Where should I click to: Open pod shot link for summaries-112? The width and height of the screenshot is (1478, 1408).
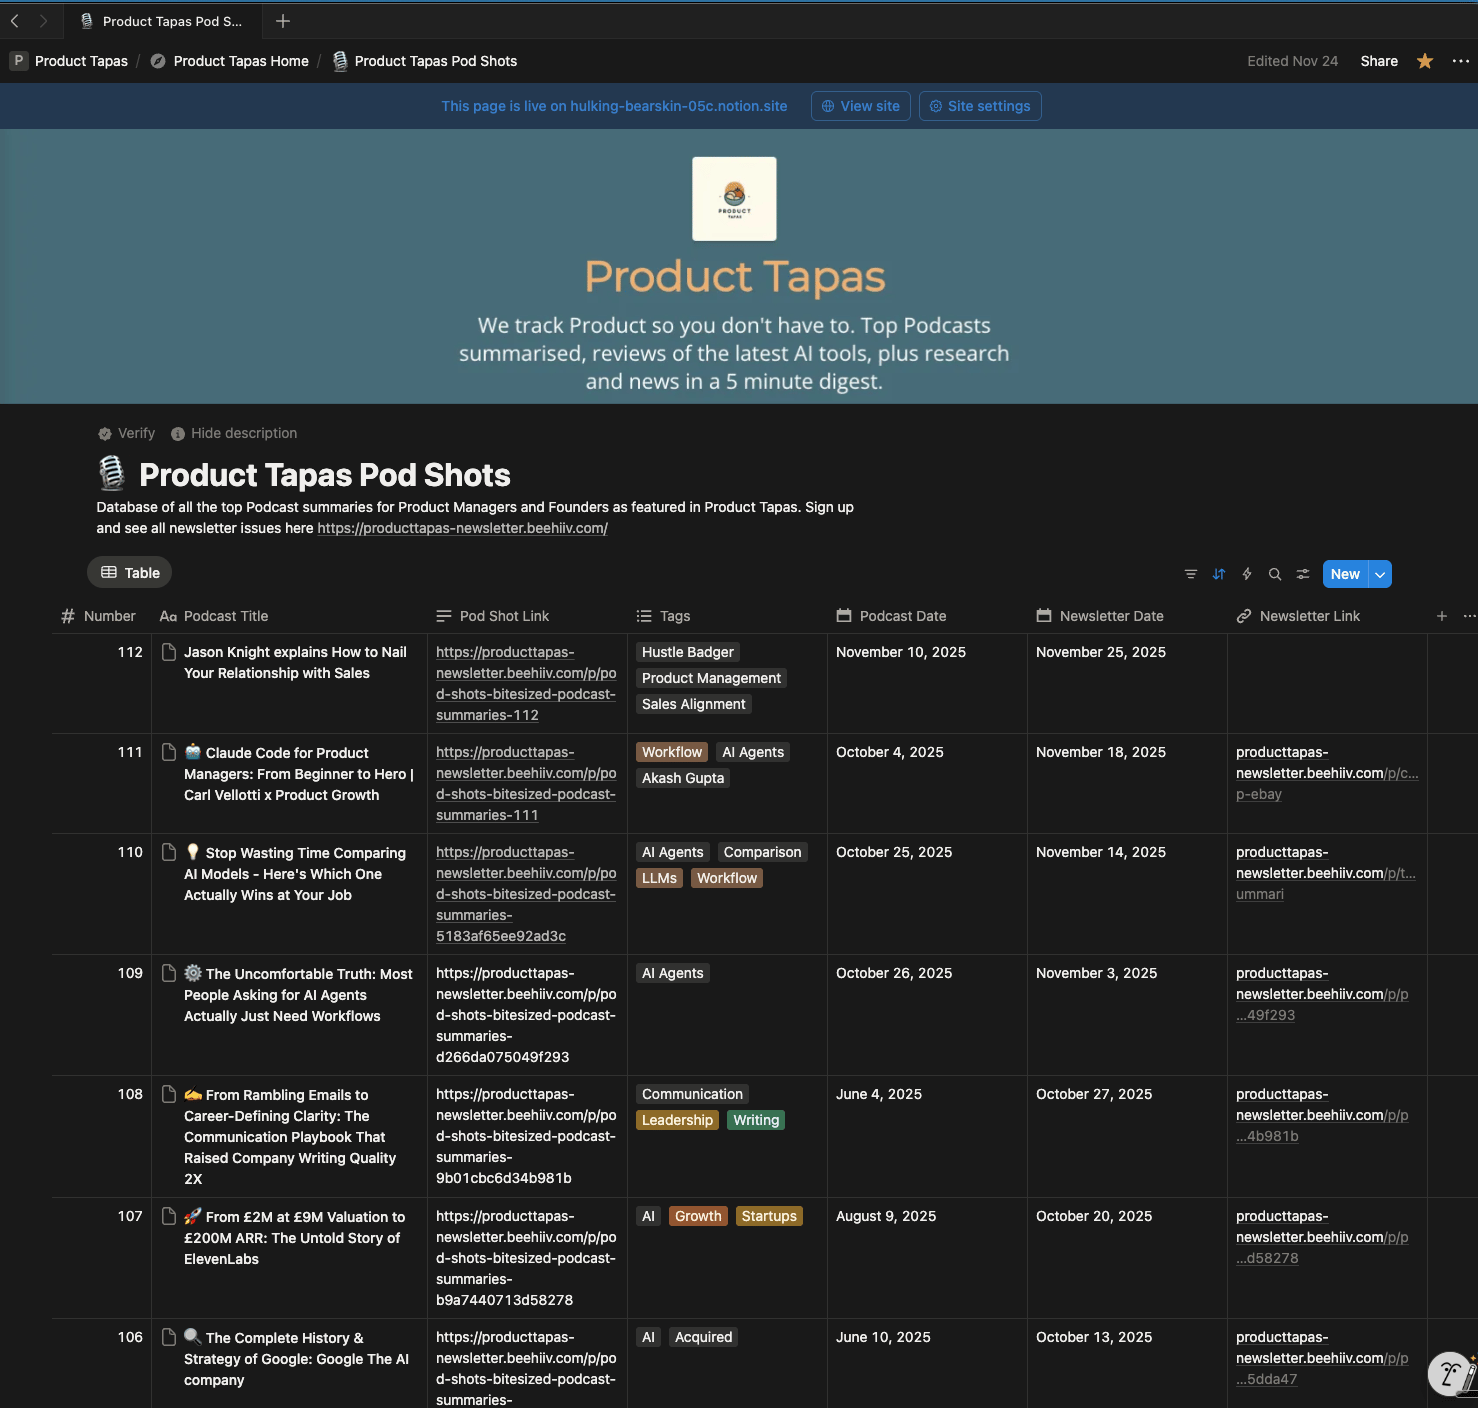[526, 684]
